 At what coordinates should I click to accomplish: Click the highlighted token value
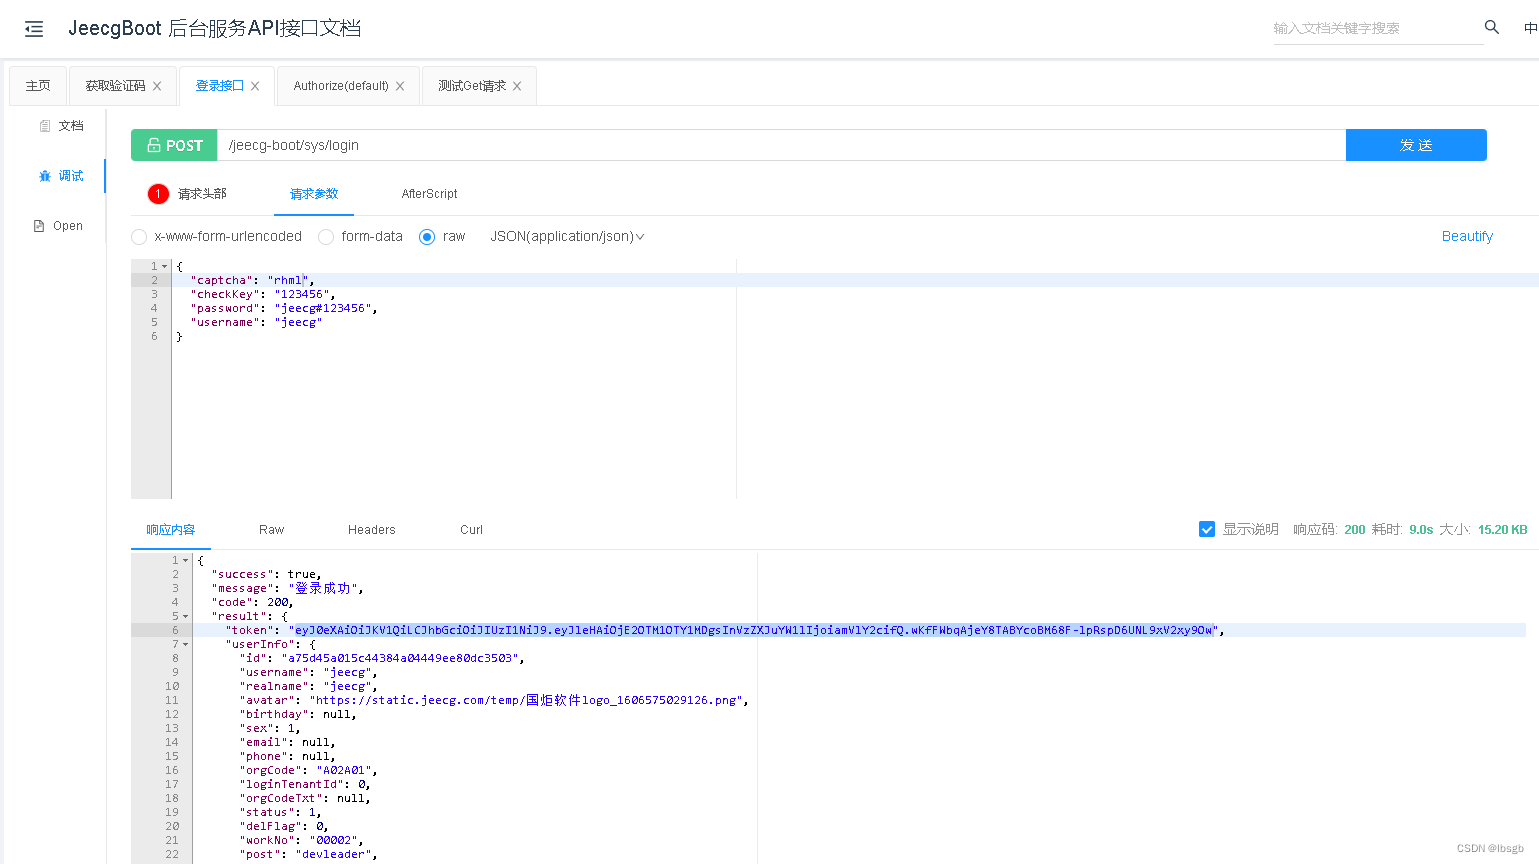(x=755, y=630)
